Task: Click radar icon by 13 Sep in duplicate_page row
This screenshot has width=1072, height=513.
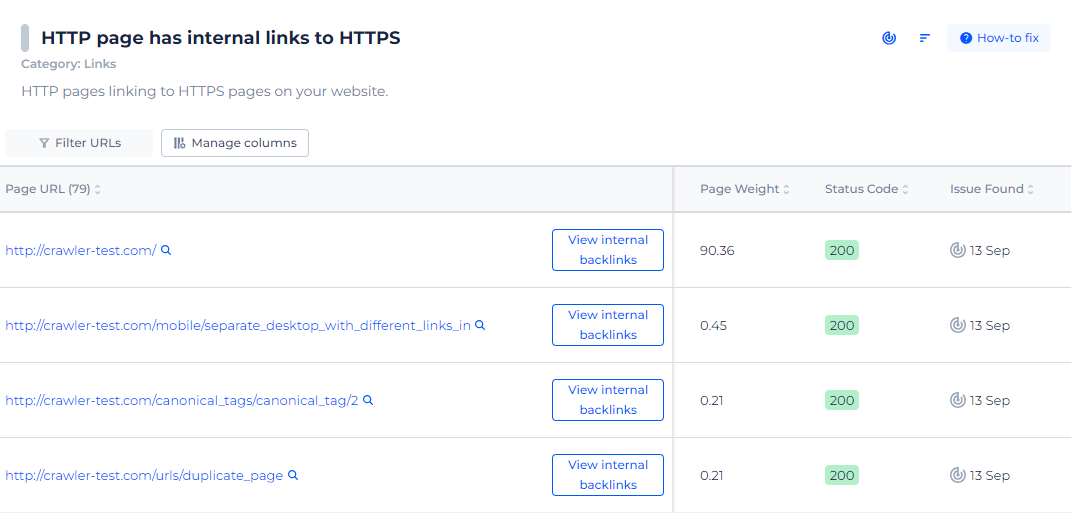Action: [x=958, y=475]
